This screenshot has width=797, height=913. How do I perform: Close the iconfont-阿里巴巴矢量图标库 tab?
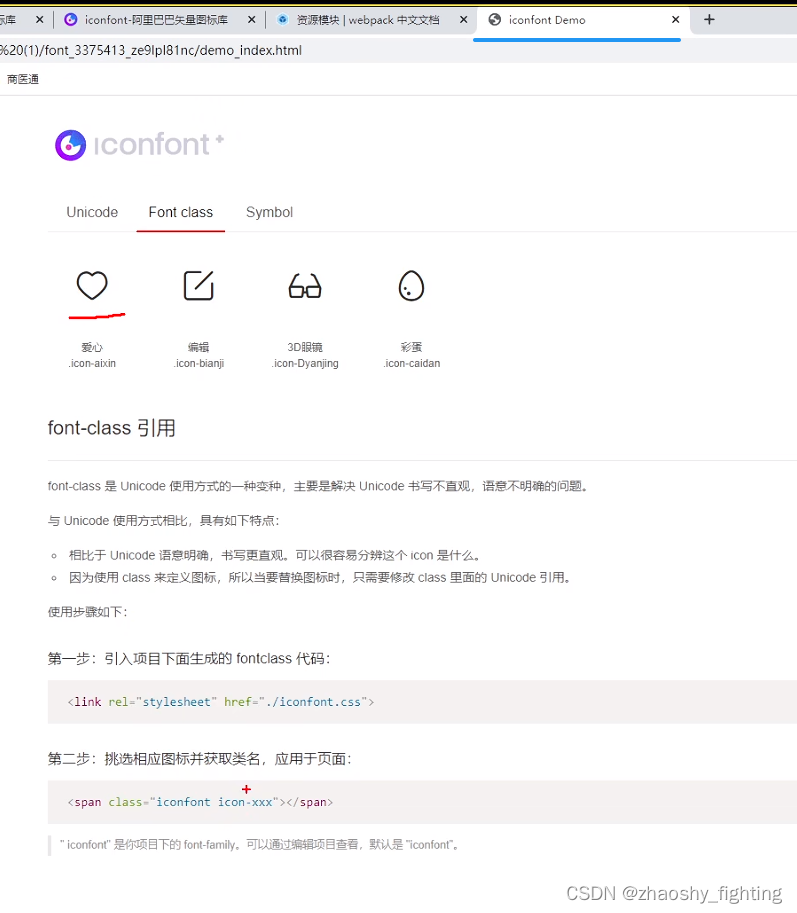pyautogui.click(x=252, y=20)
